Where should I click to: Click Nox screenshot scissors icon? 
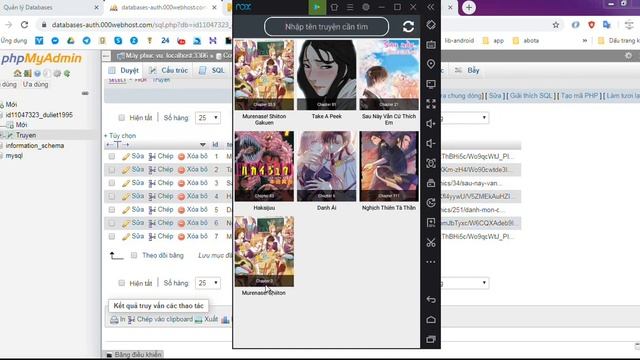[x=431, y=242]
